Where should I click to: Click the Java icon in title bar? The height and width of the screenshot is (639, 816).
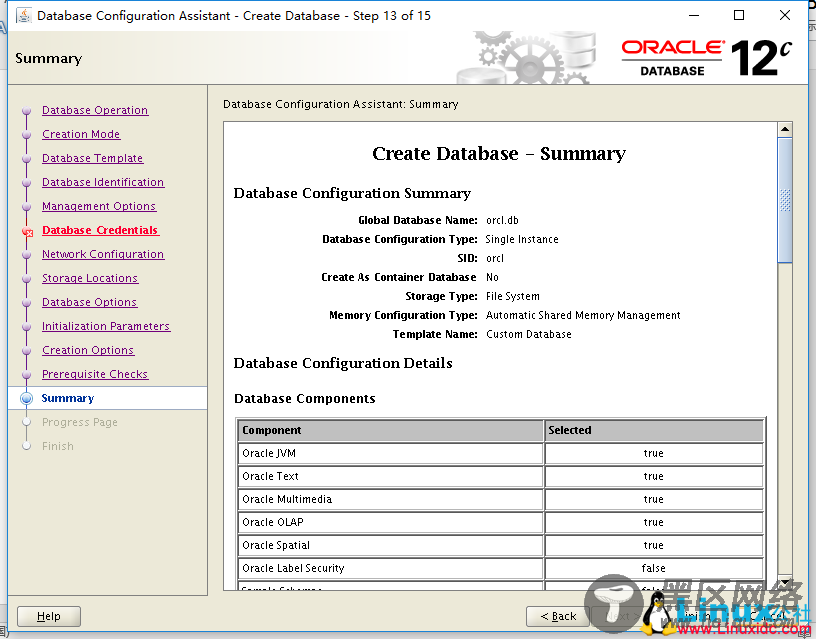[24, 16]
